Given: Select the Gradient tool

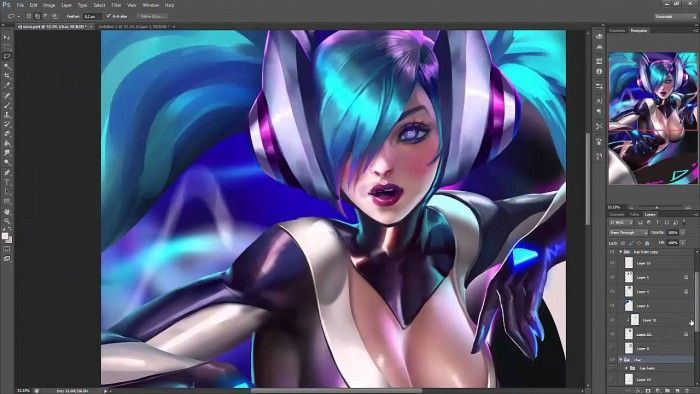Looking at the screenshot, I should click(x=7, y=143).
